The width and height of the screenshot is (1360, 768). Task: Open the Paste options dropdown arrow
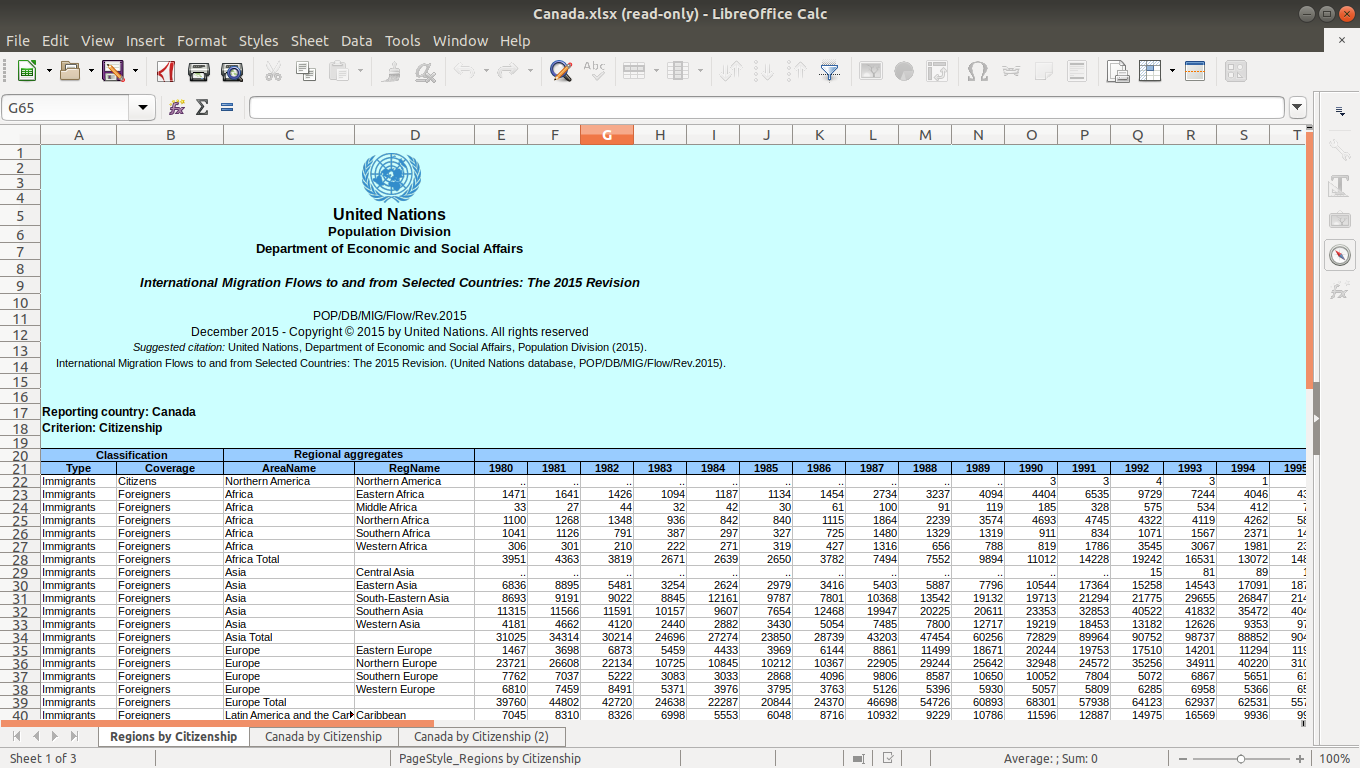359,71
